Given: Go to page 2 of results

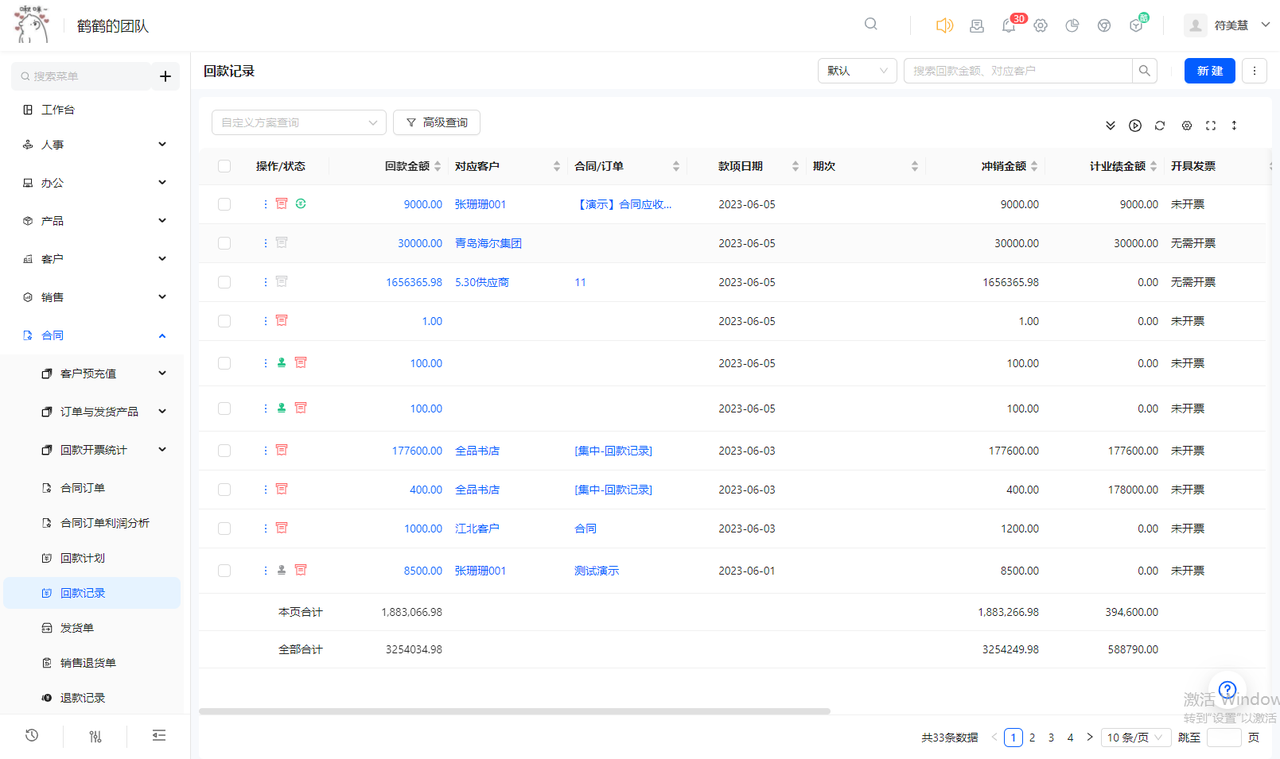Looking at the screenshot, I should pyautogui.click(x=1032, y=737).
